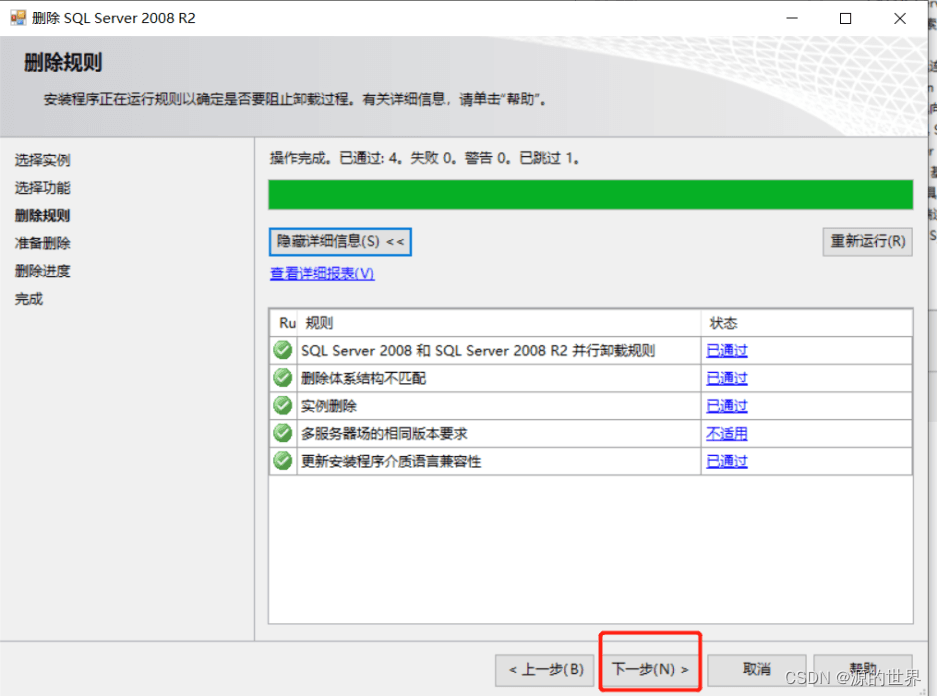Sort by 规则 column header
937x696 pixels.
point(498,323)
